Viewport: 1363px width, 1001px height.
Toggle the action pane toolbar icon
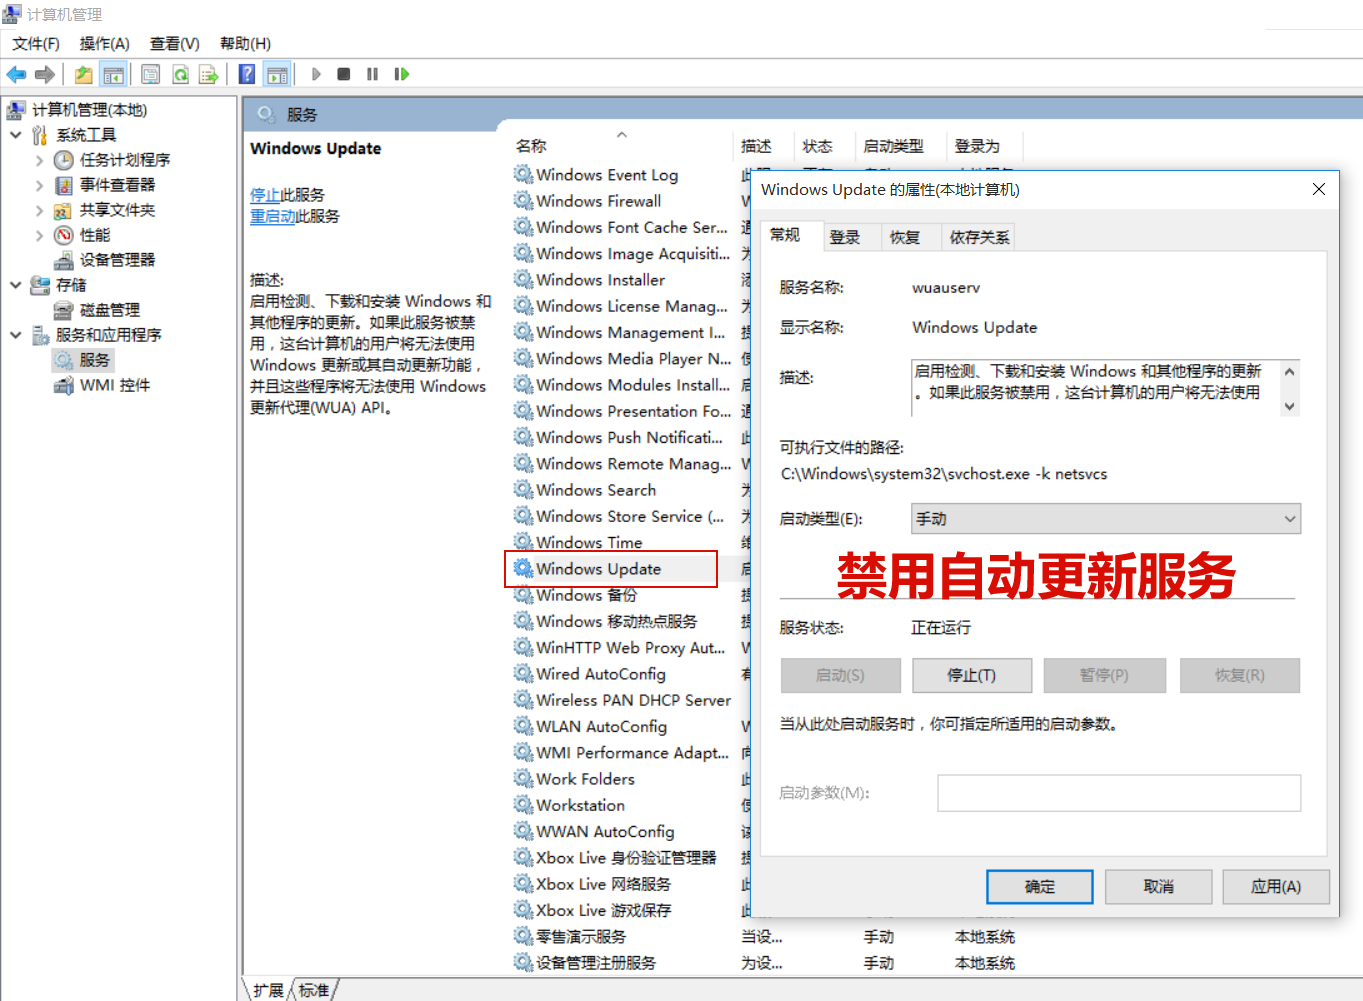pos(277,74)
